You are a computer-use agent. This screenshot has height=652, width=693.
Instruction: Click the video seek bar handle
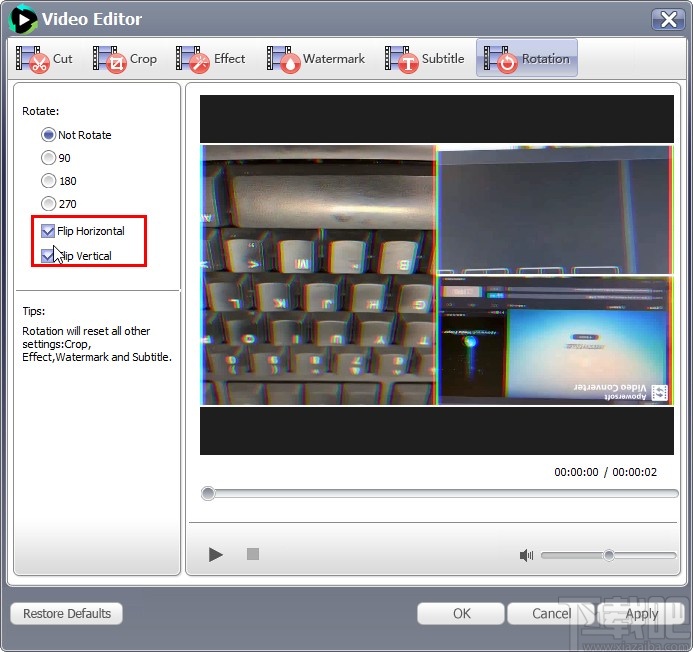tap(208, 493)
